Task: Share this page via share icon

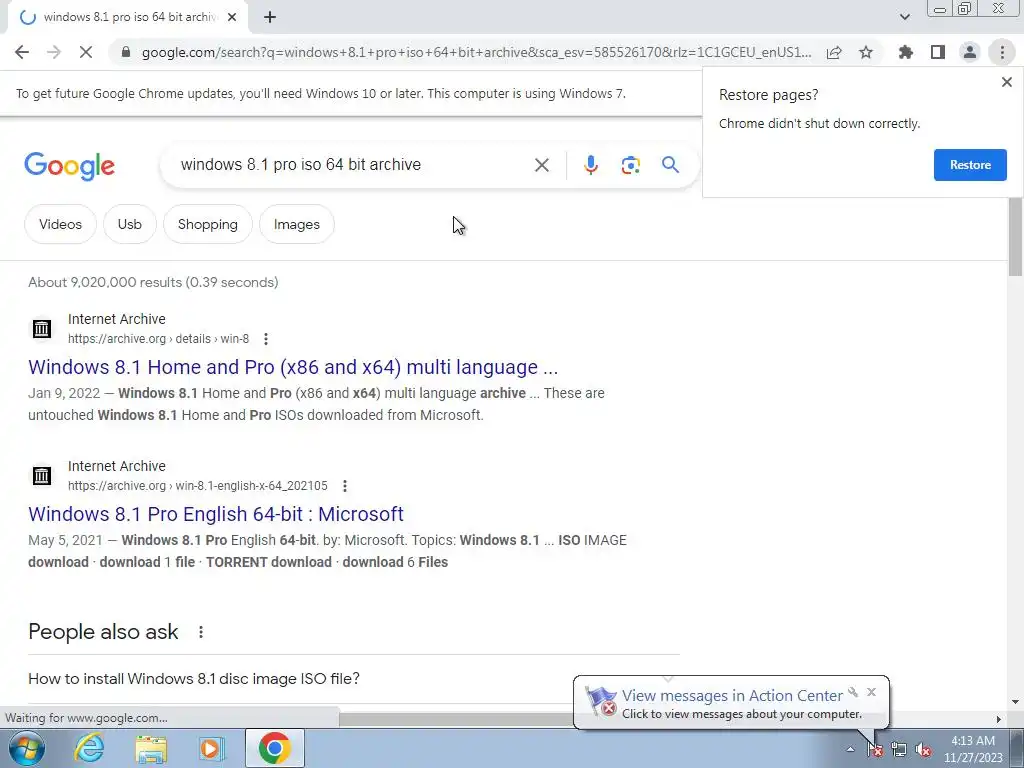Action: point(834,52)
